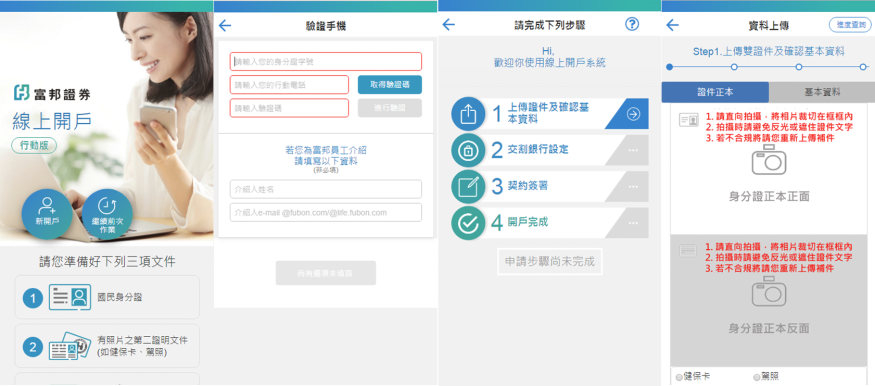Click the card icon beside back-side instructions
Viewport: 875px width, 386px height.
[x=688, y=250]
